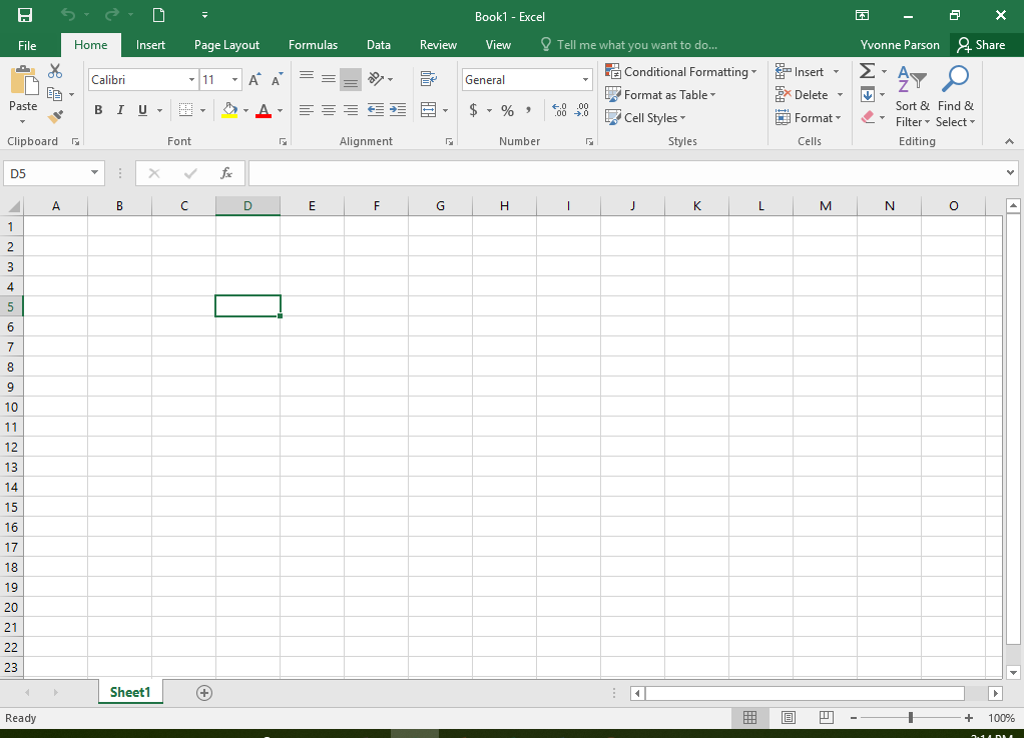Increase font size with the large A icon
This screenshot has width=1024, height=738.
coord(255,80)
